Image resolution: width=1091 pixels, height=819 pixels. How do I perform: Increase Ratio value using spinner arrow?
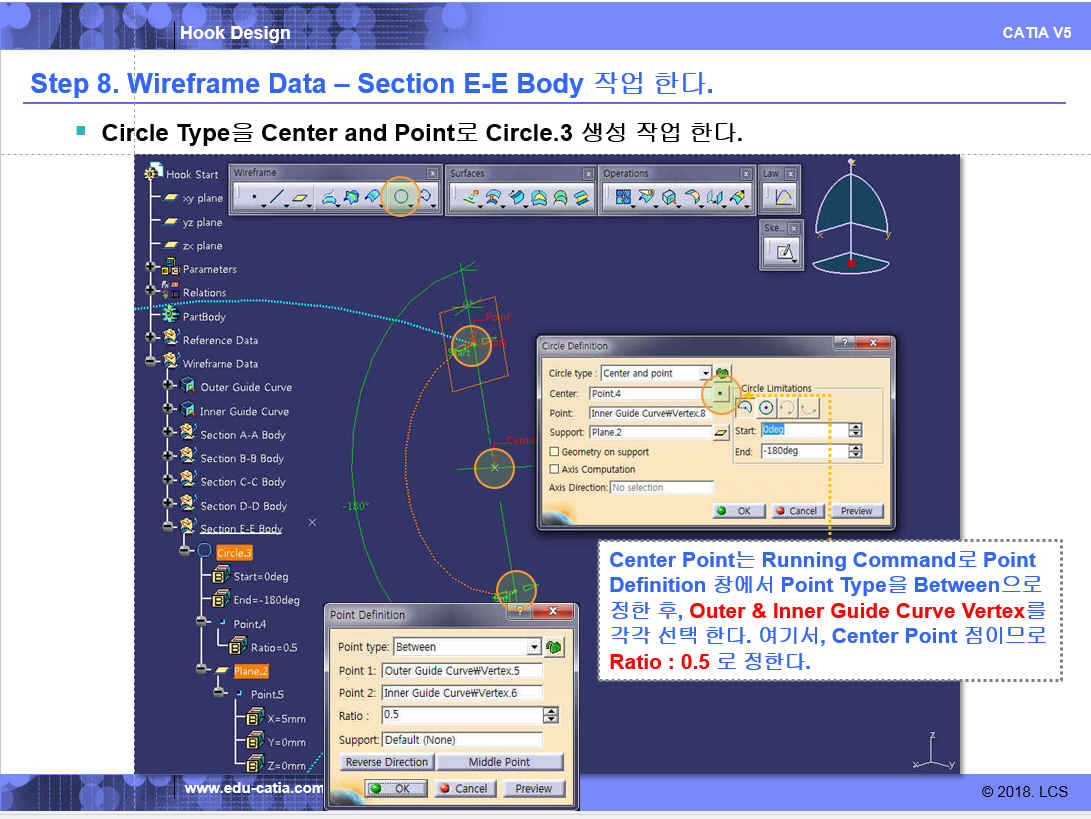coord(550,711)
